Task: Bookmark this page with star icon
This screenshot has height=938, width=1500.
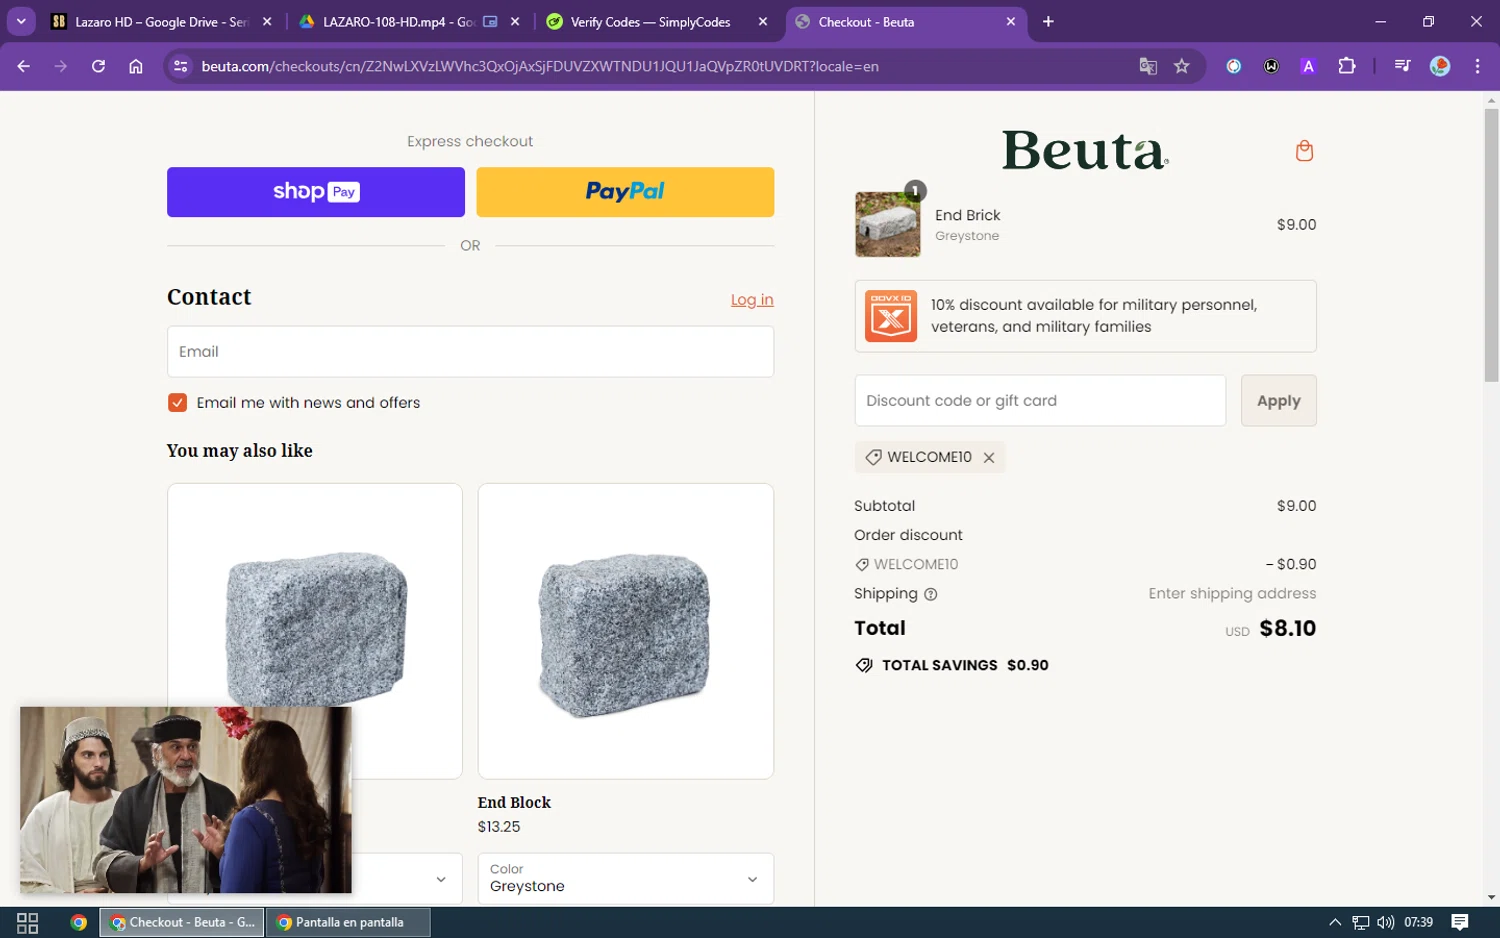Action: point(1182,66)
